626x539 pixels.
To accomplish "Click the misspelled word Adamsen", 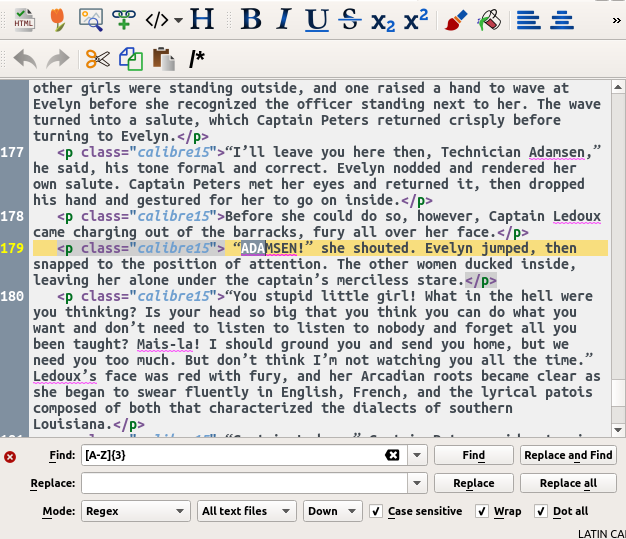I will click(557, 153).
